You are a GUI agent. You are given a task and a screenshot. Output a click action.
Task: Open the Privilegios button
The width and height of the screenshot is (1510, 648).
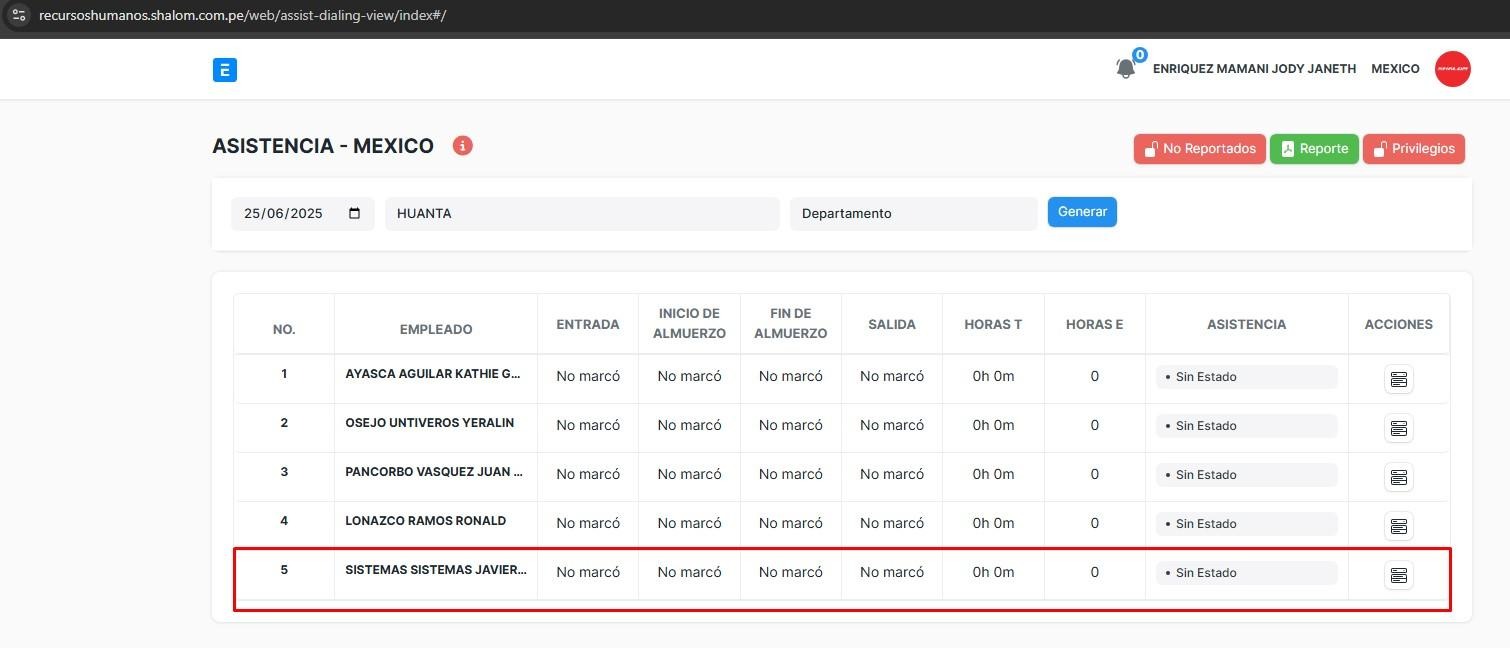pos(1413,149)
